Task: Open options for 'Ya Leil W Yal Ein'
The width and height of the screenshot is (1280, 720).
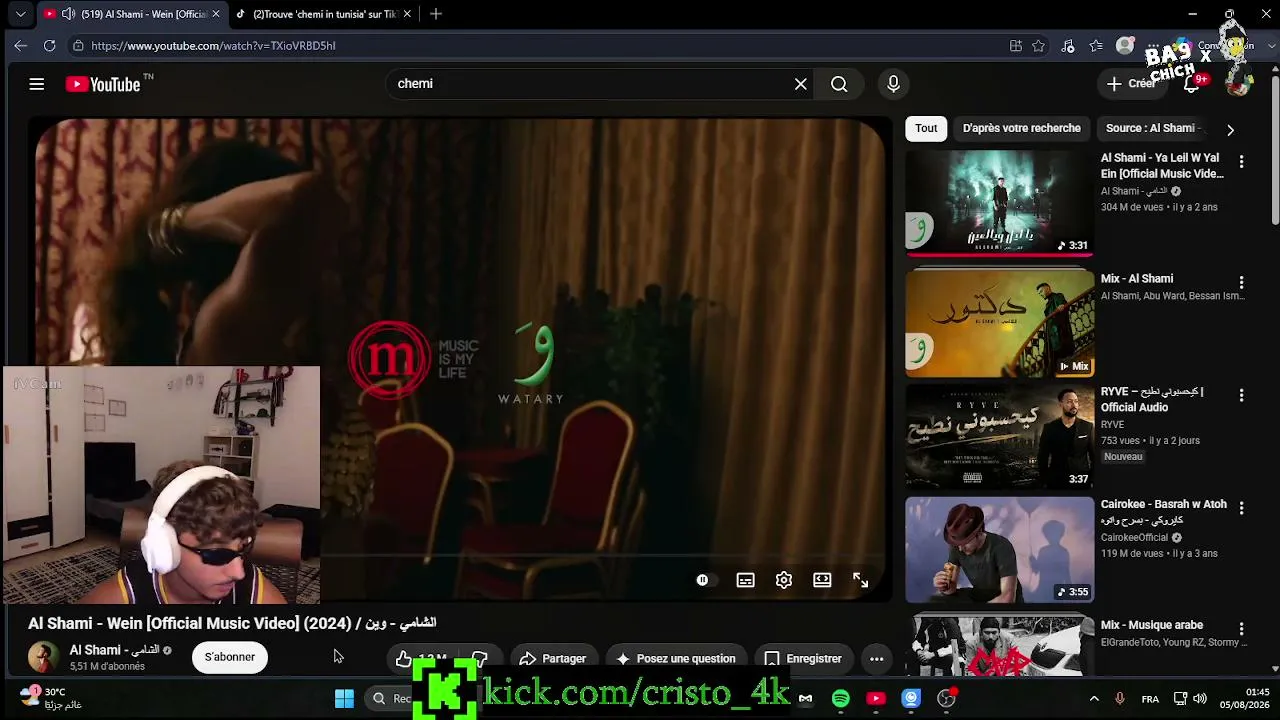Action: 1241,162
